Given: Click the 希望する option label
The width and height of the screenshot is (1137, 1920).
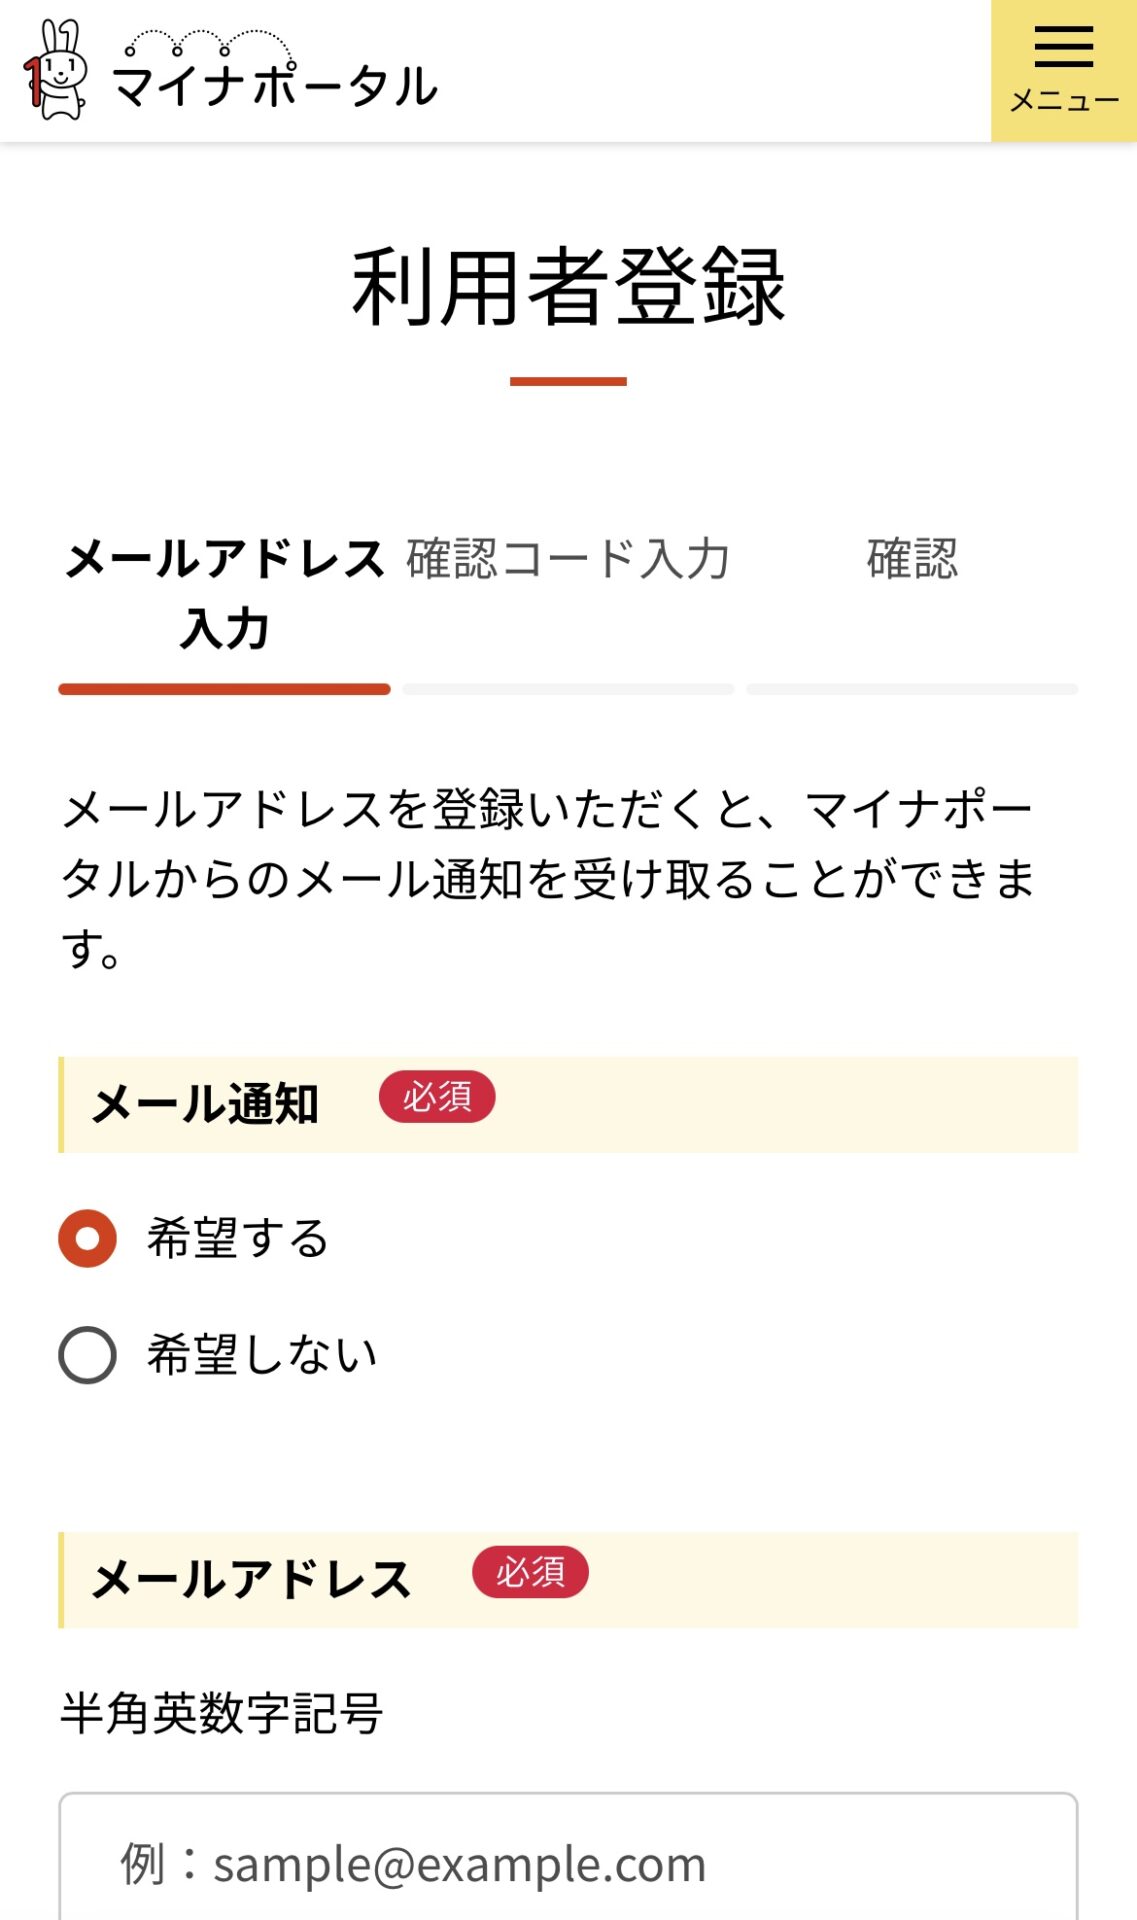Looking at the screenshot, I should [238, 1238].
